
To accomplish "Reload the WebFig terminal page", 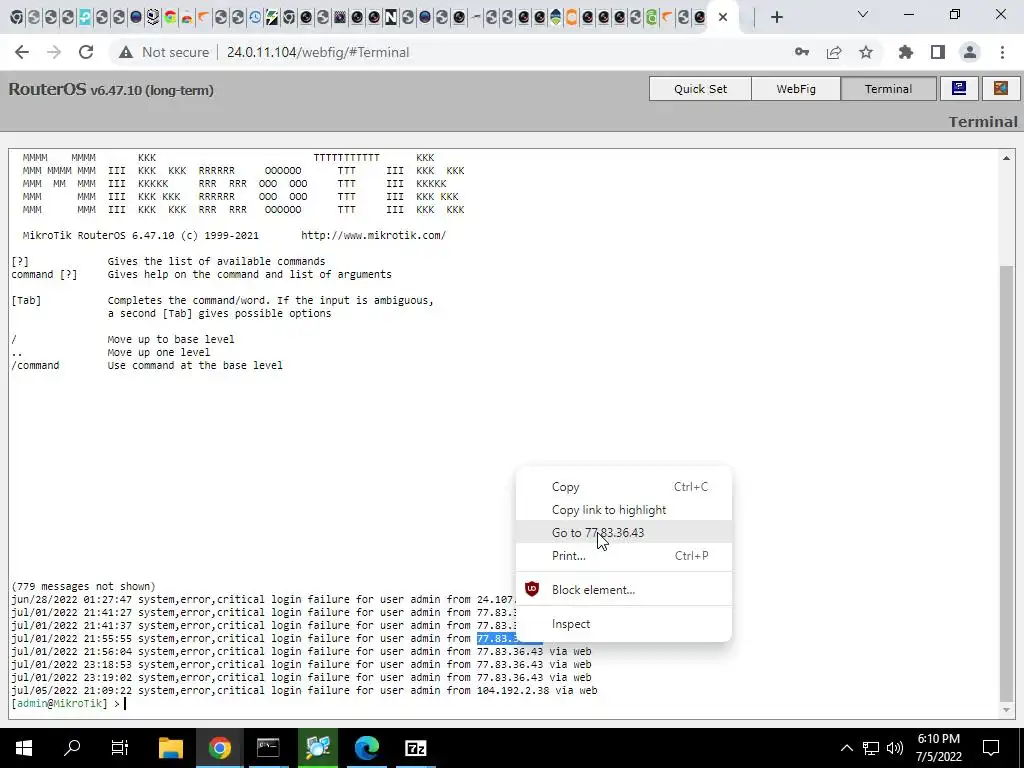I will pyautogui.click(x=86, y=52).
